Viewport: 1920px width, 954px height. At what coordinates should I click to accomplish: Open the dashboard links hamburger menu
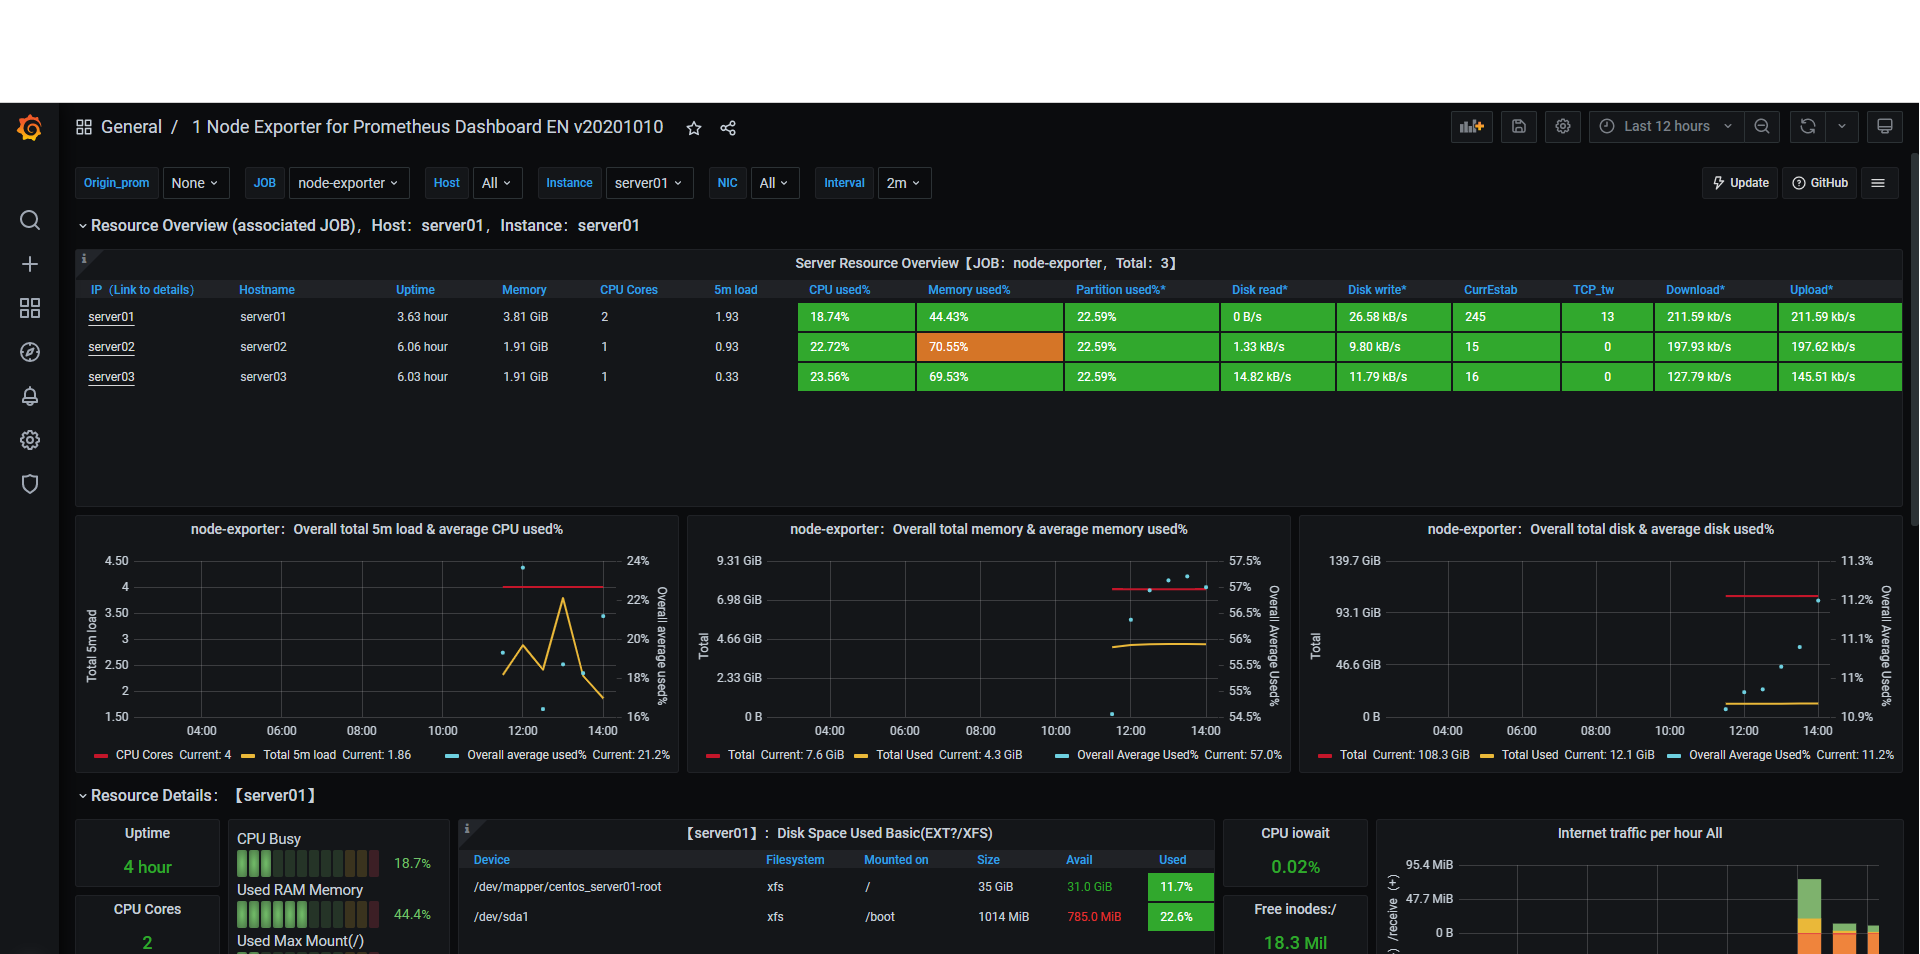[x=1878, y=183]
